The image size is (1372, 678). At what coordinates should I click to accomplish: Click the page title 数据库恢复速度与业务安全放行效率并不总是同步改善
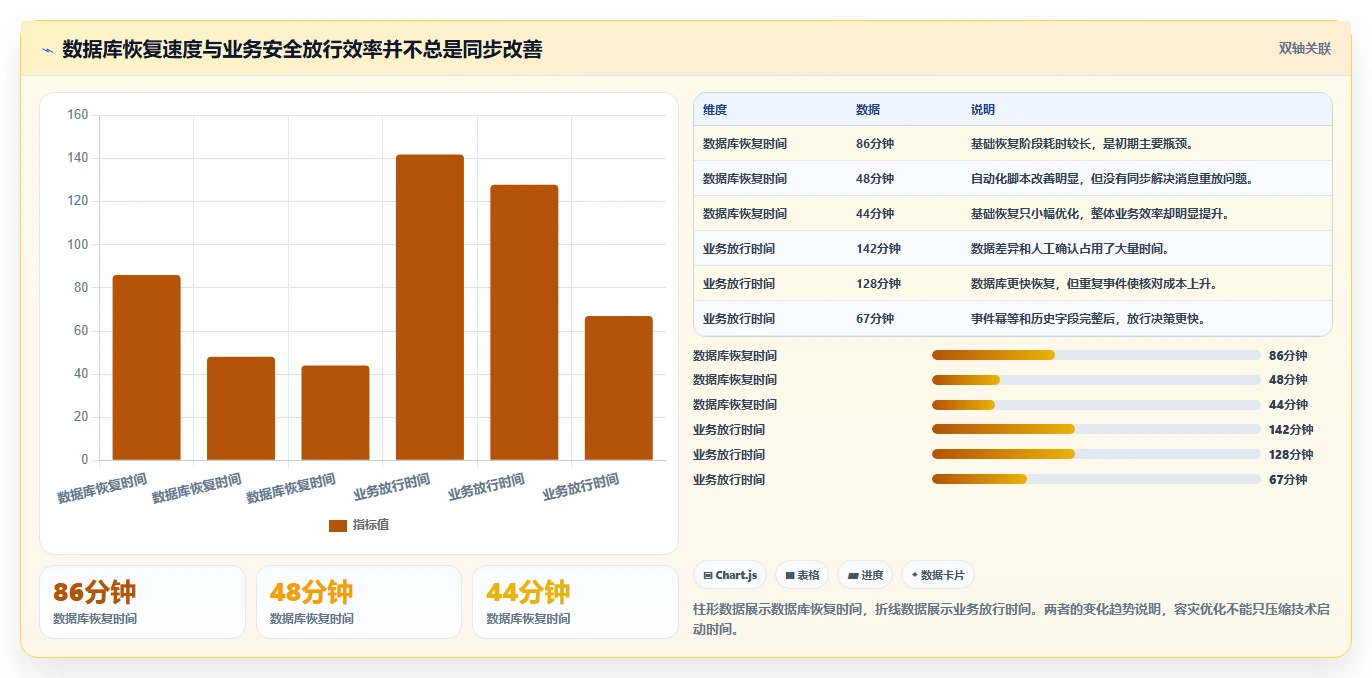tap(302, 50)
